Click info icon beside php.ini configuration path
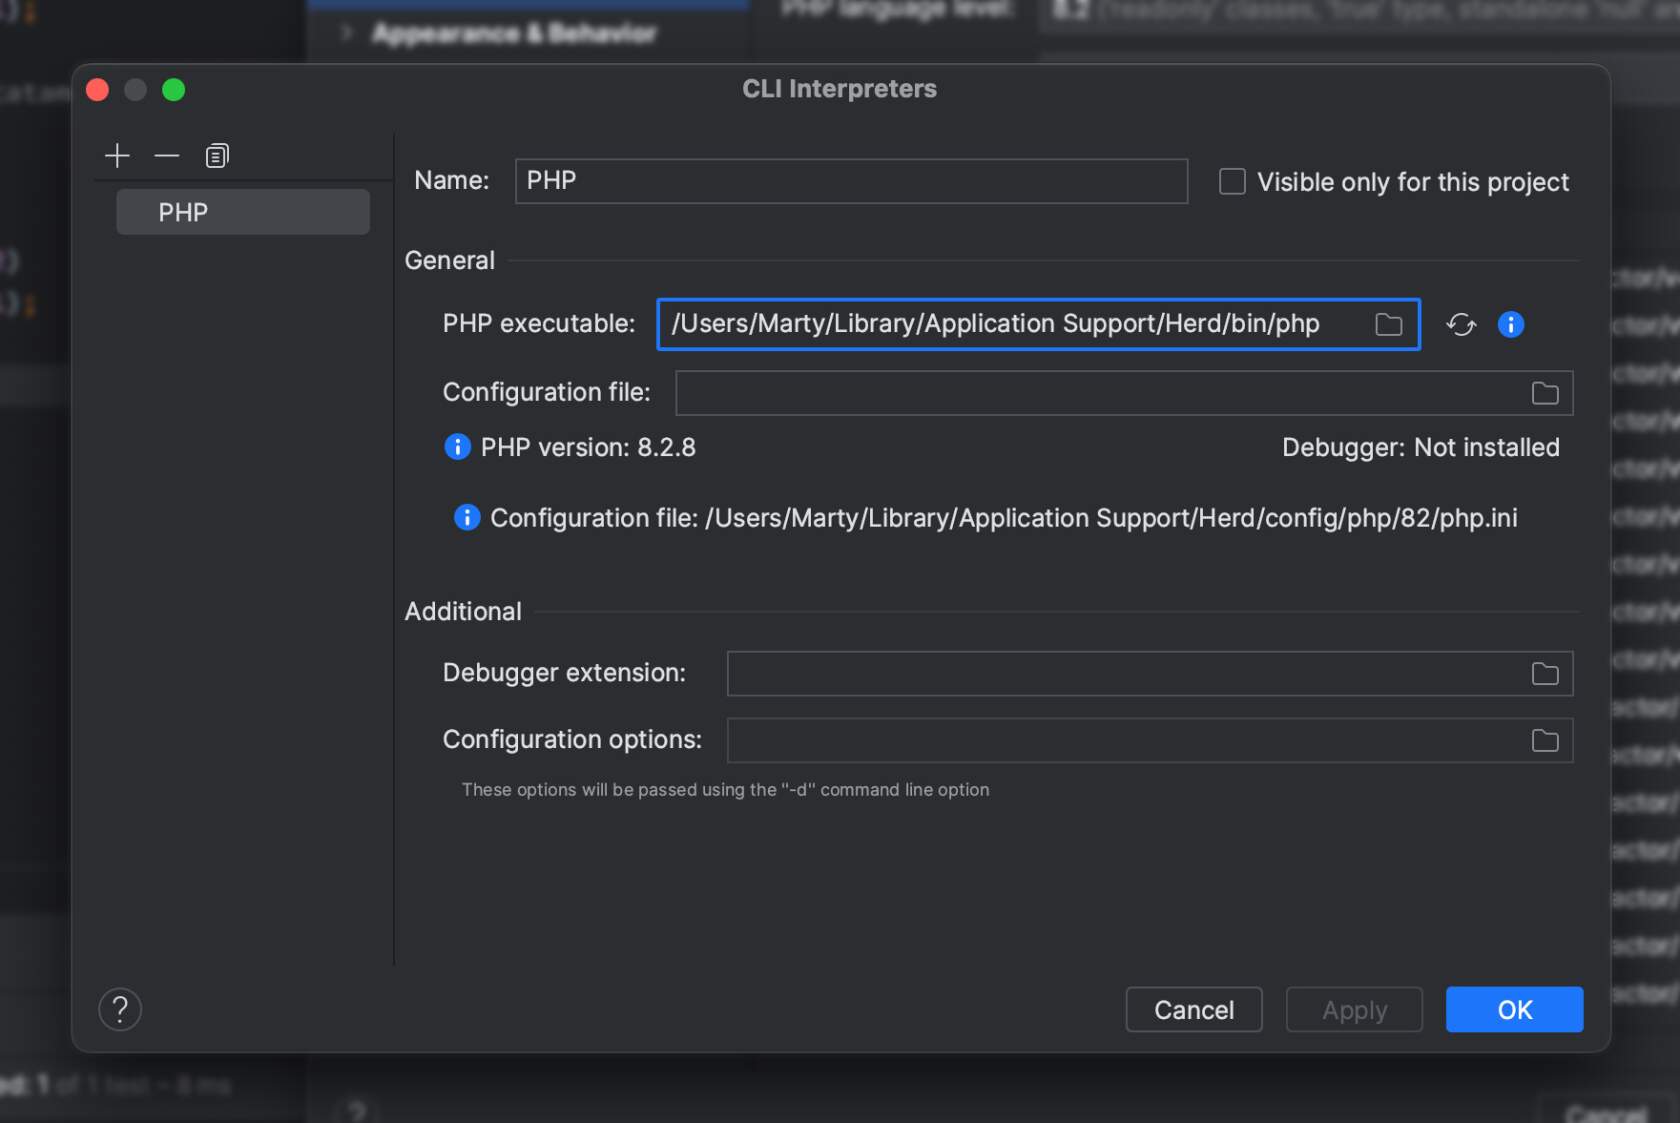The width and height of the screenshot is (1680, 1123). point(467,517)
